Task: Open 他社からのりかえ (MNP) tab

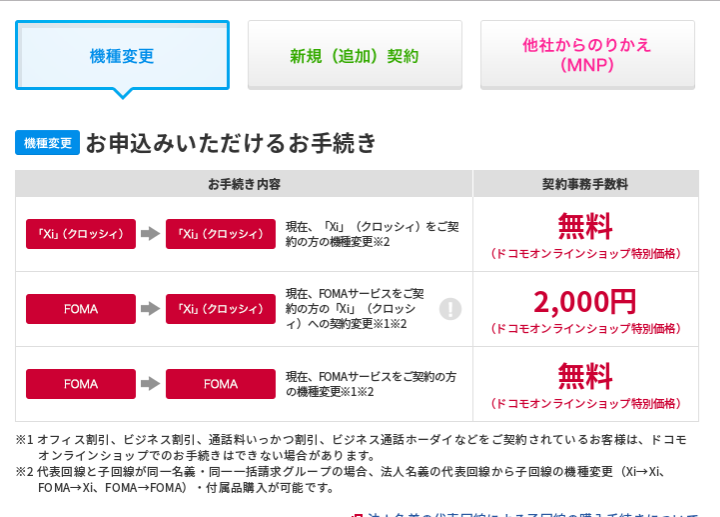Action: pos(587,55)
